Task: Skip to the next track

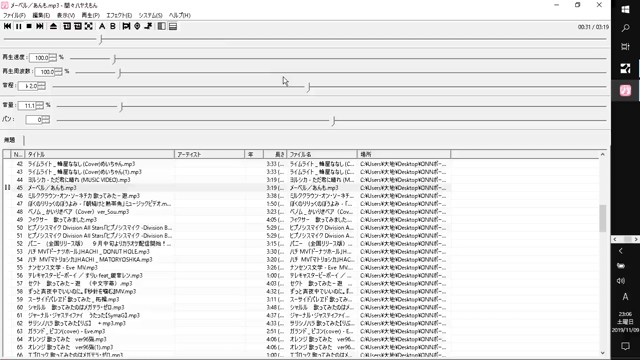Action: pos(40,26)
